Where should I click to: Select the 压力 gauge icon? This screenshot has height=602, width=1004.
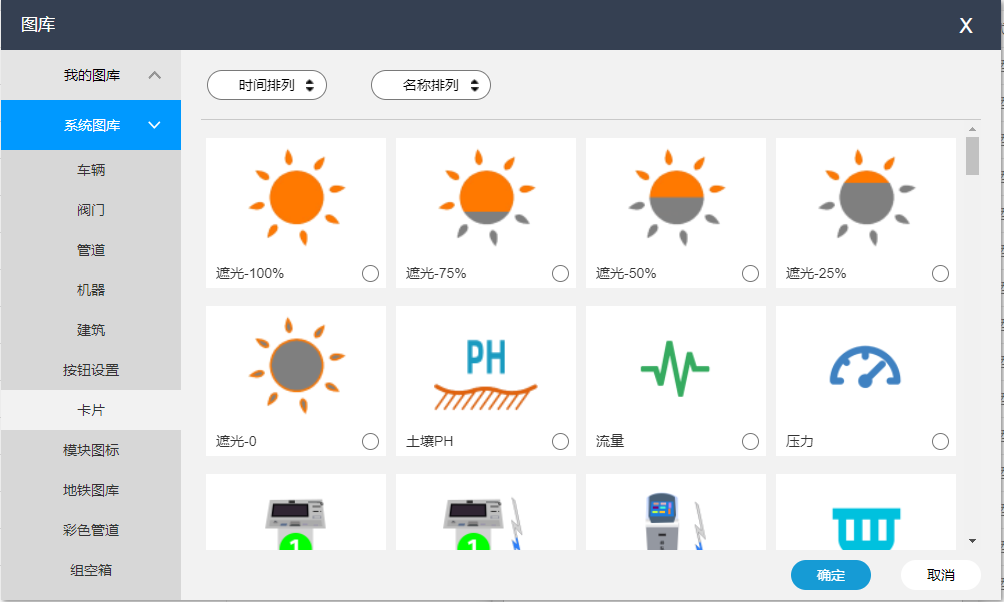tap(865, 363)
